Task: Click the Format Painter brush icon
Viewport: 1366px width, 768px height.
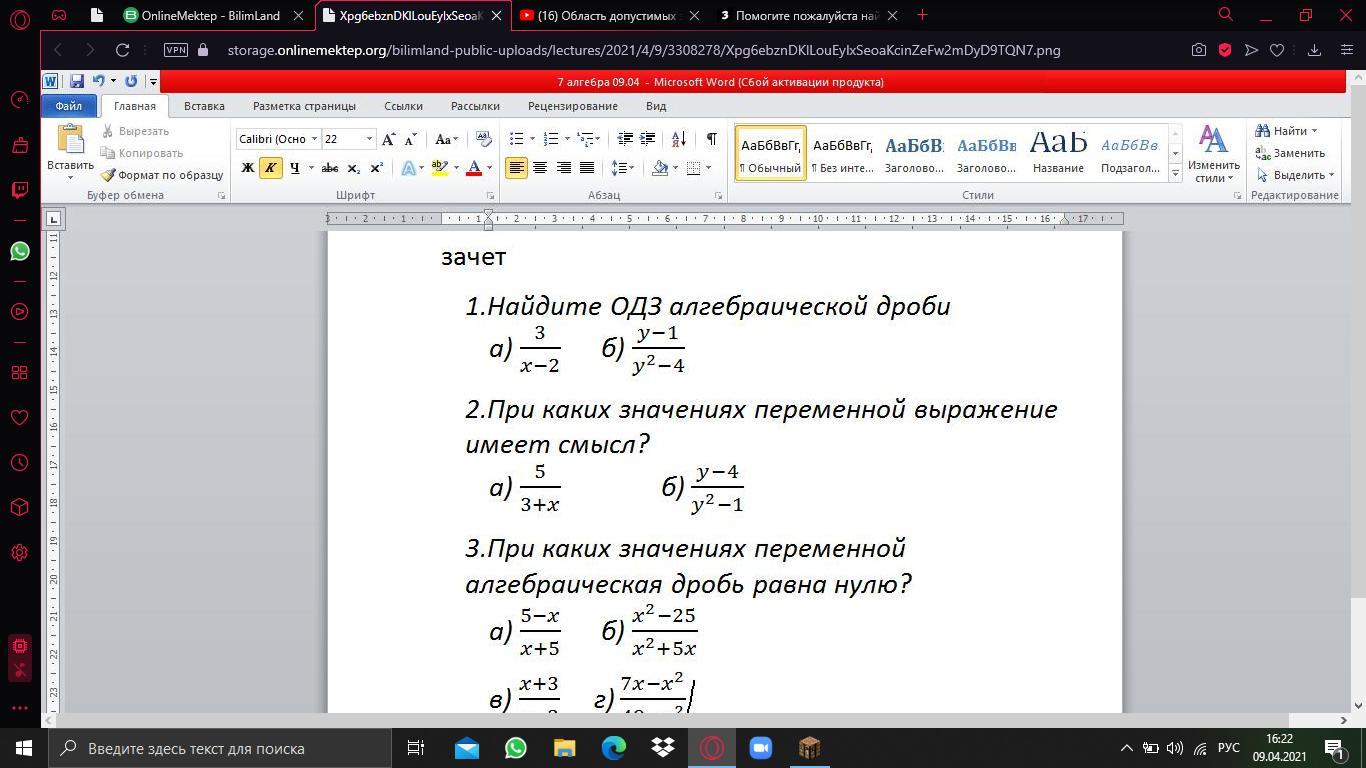Action: pos(109,175)
